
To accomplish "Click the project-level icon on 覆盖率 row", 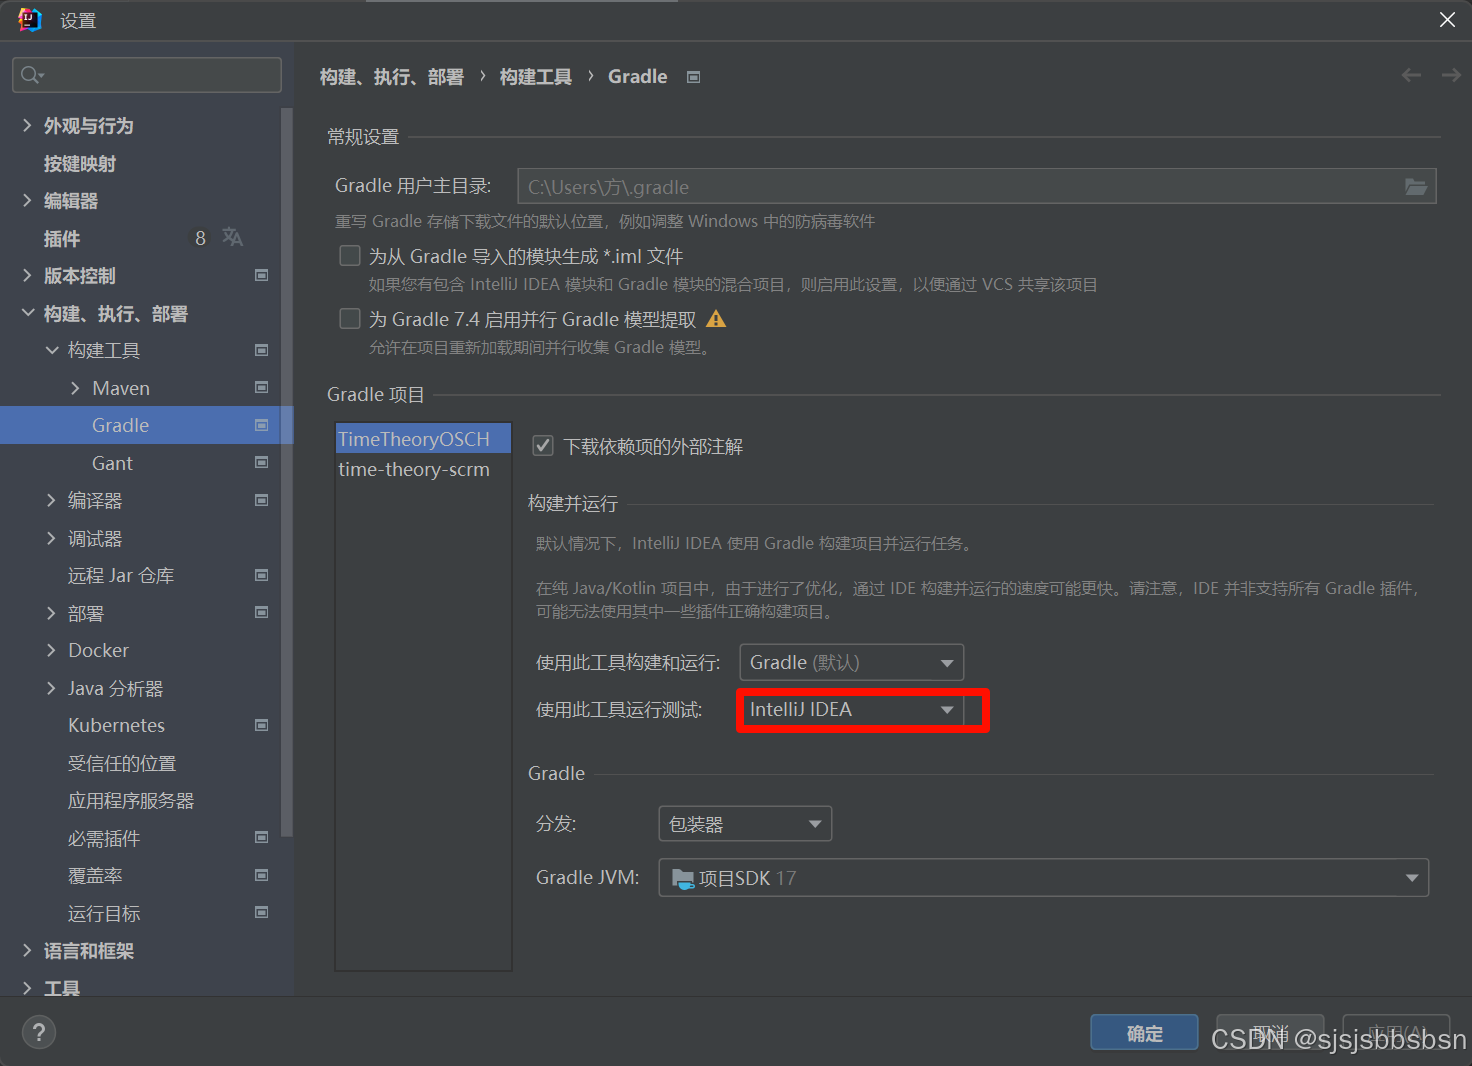I will pos(262,875).
